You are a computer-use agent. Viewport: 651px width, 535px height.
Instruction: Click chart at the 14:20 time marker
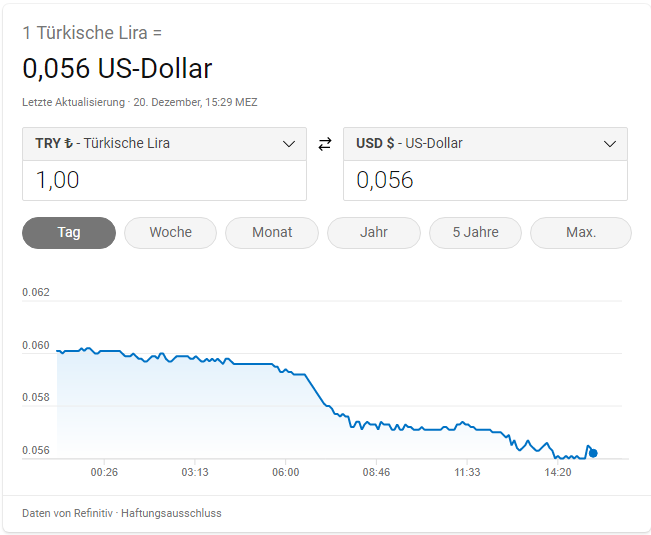558,472
